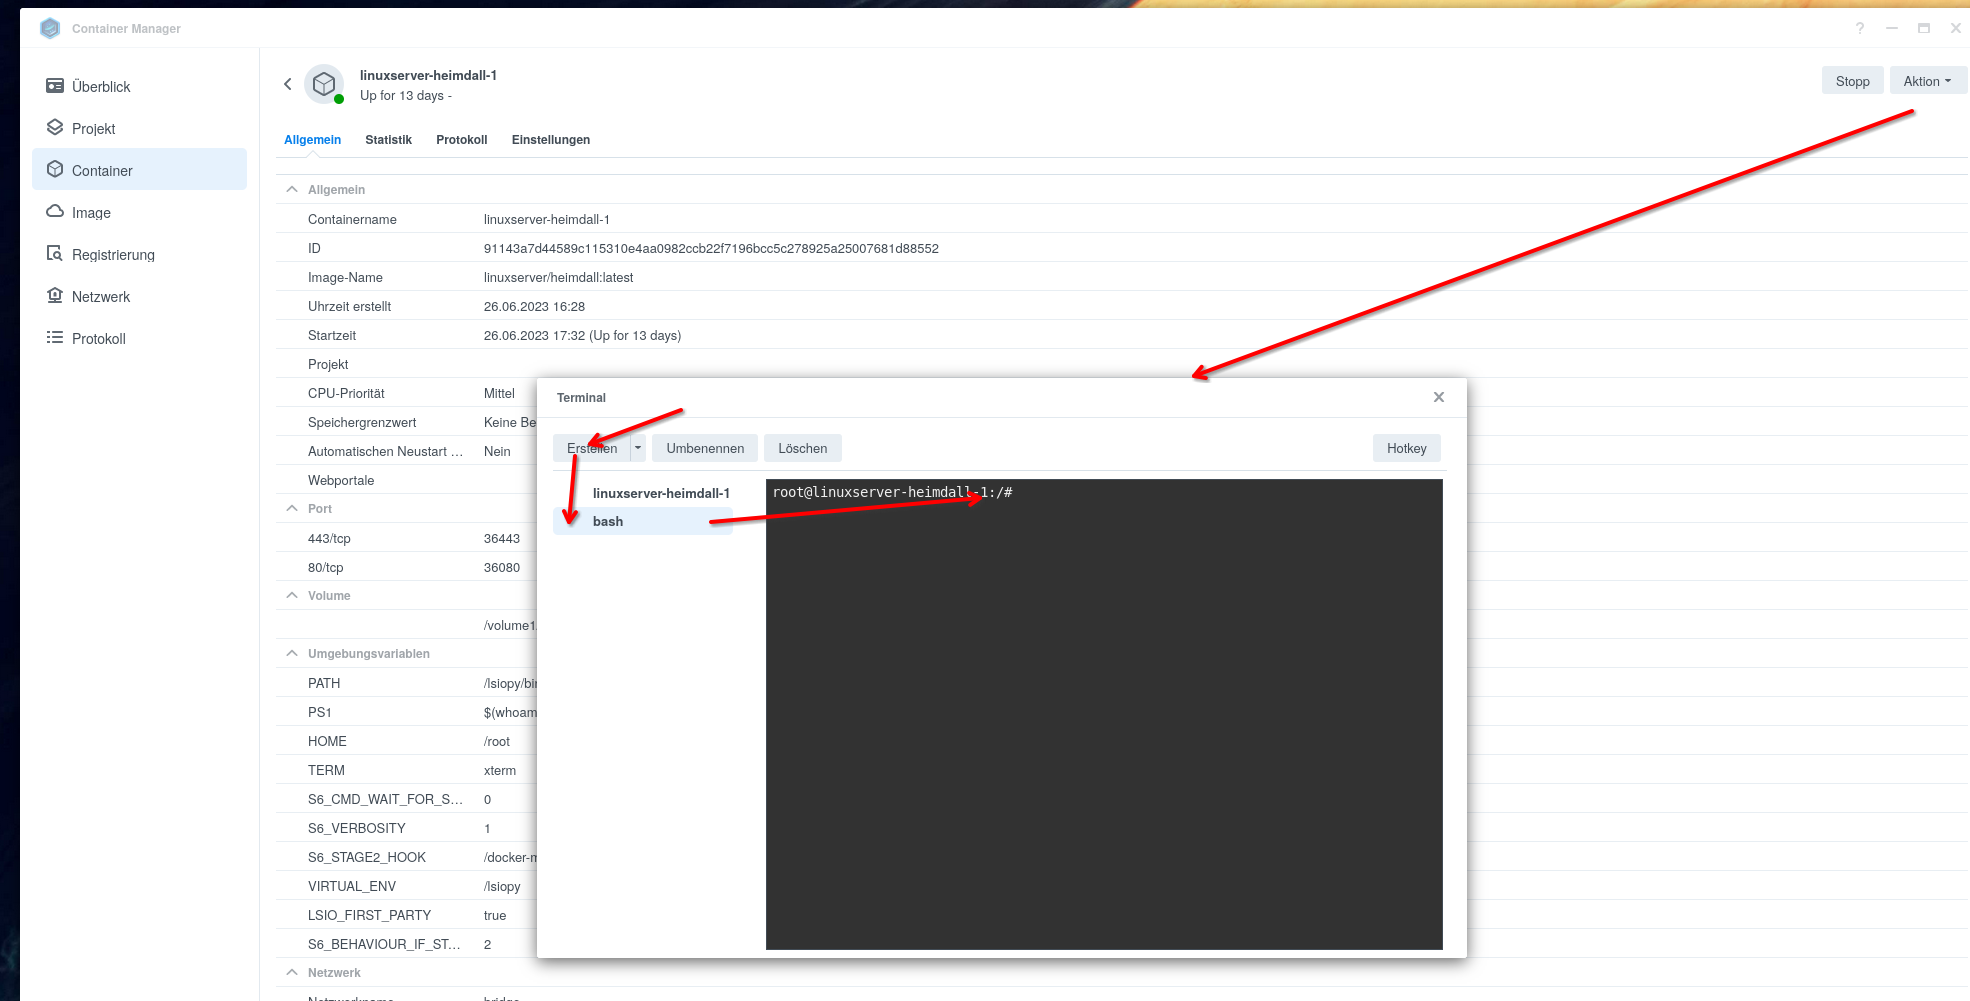
Task: Click the Startzeit value 26.06.2023 17:32
Action: [x=582, y=335]
